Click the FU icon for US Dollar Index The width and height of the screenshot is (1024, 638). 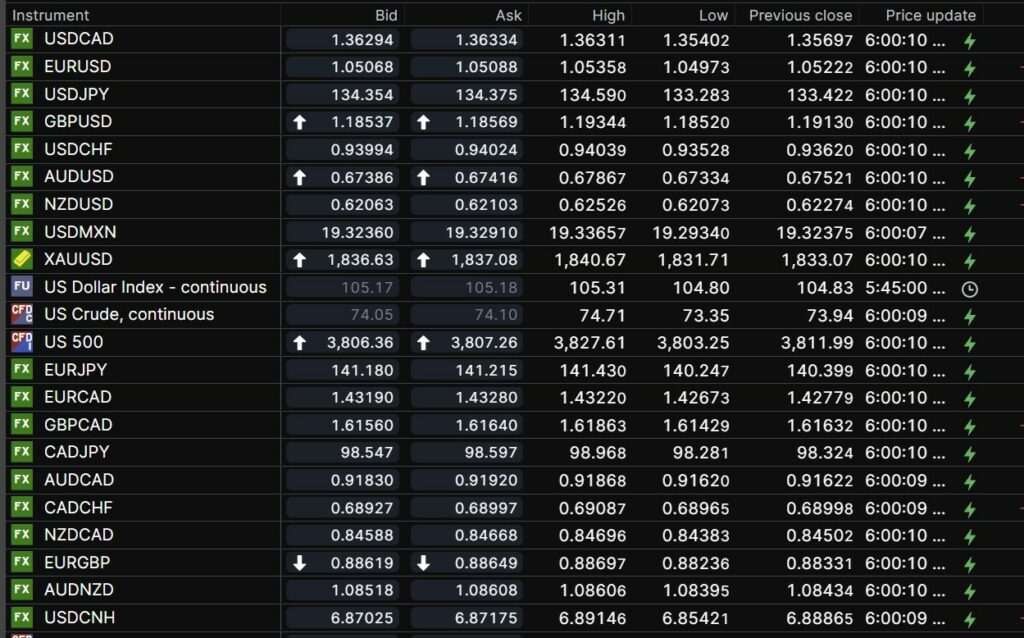(21, 287)
